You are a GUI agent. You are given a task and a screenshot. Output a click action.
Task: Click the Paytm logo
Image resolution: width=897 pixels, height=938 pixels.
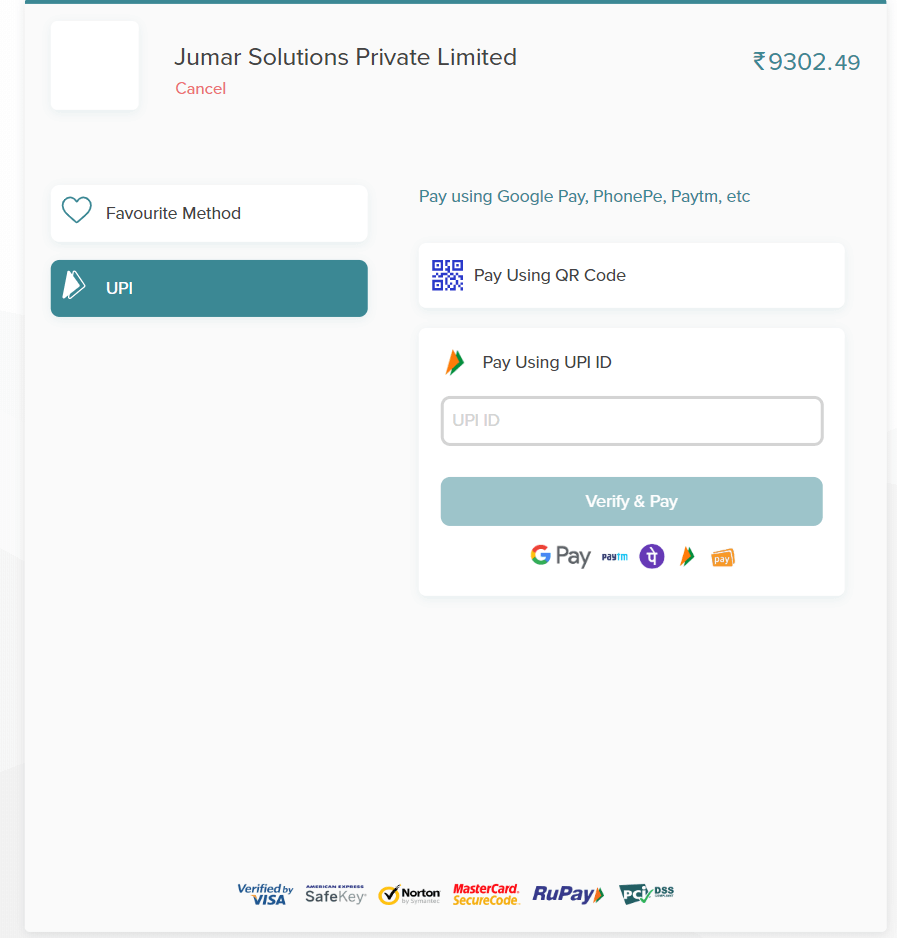pyautogui.click(x=615, y=557)
